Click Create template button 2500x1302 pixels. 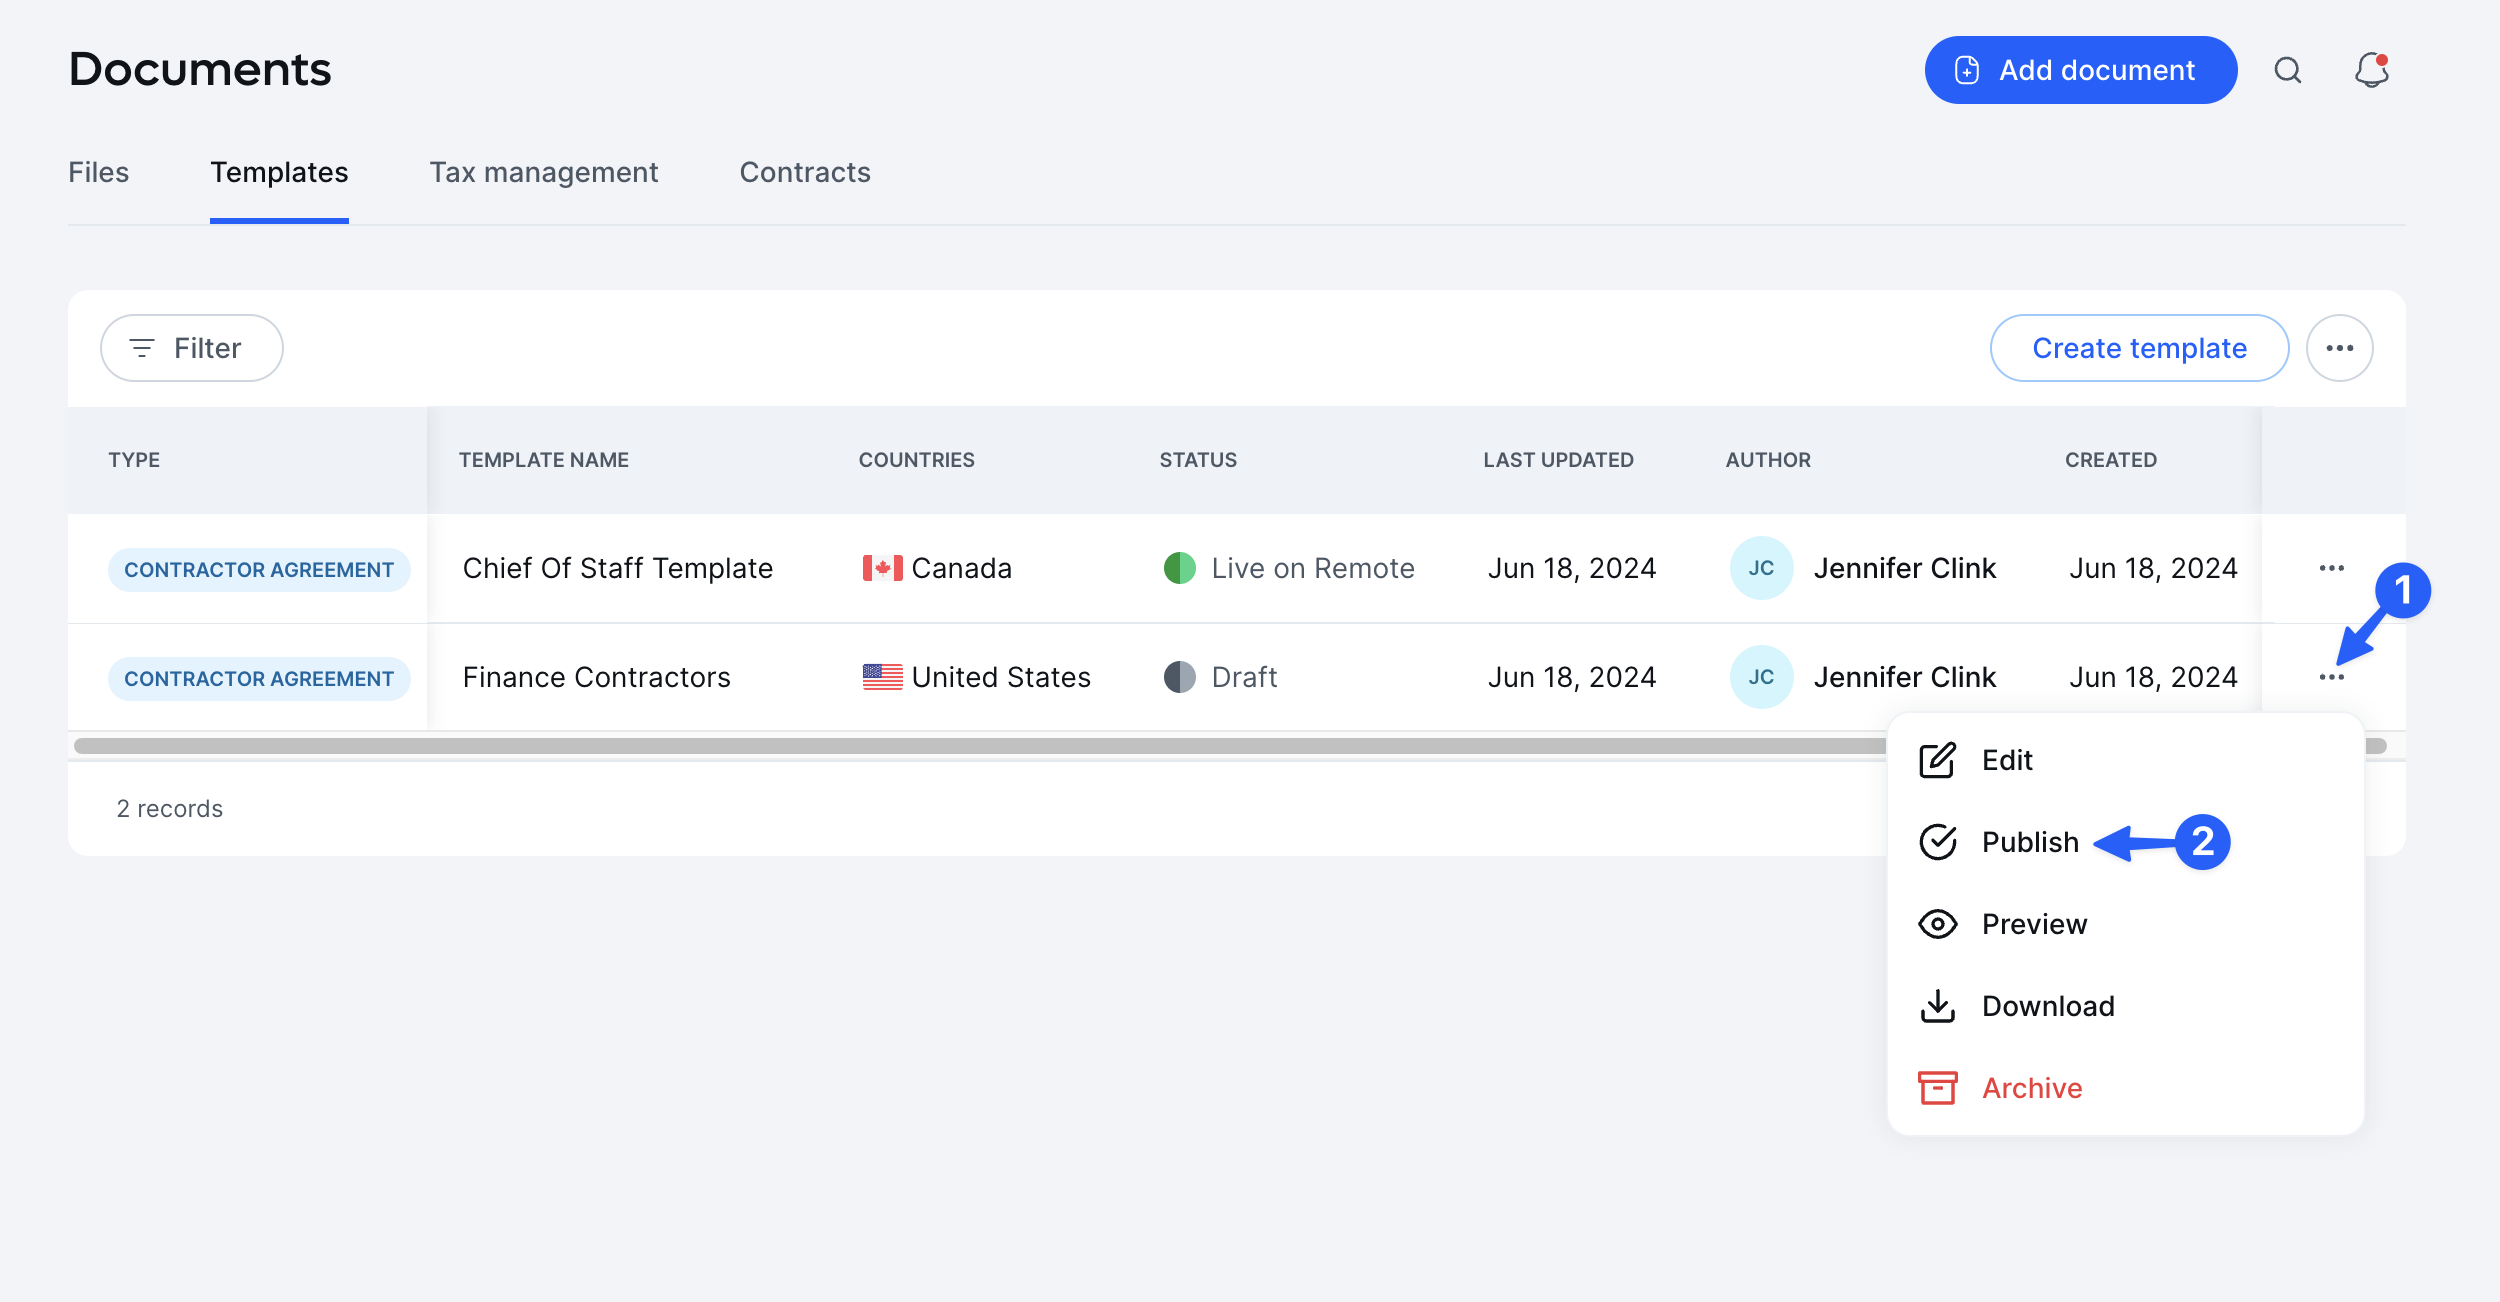2140,348
